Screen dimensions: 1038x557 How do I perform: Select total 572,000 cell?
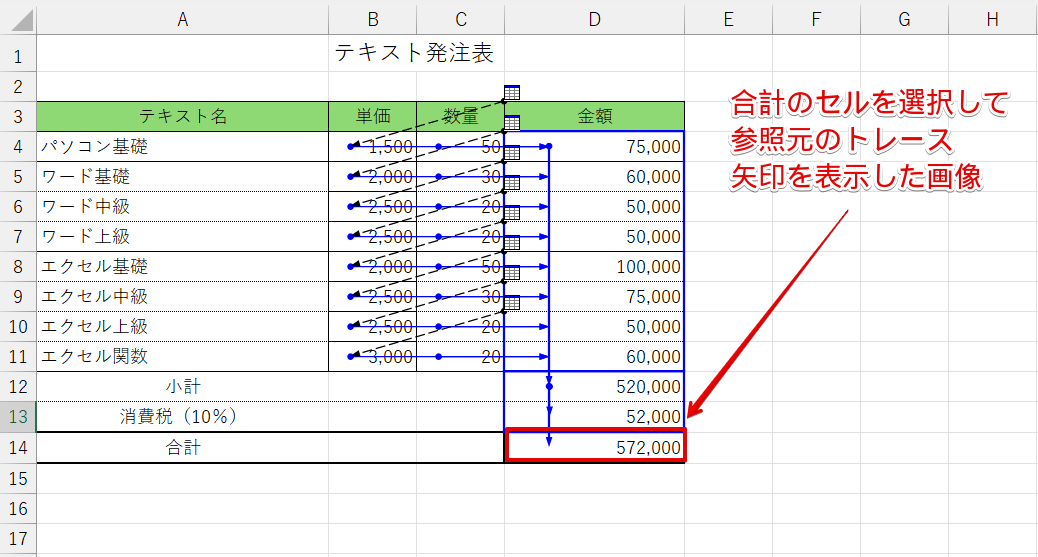594,447
